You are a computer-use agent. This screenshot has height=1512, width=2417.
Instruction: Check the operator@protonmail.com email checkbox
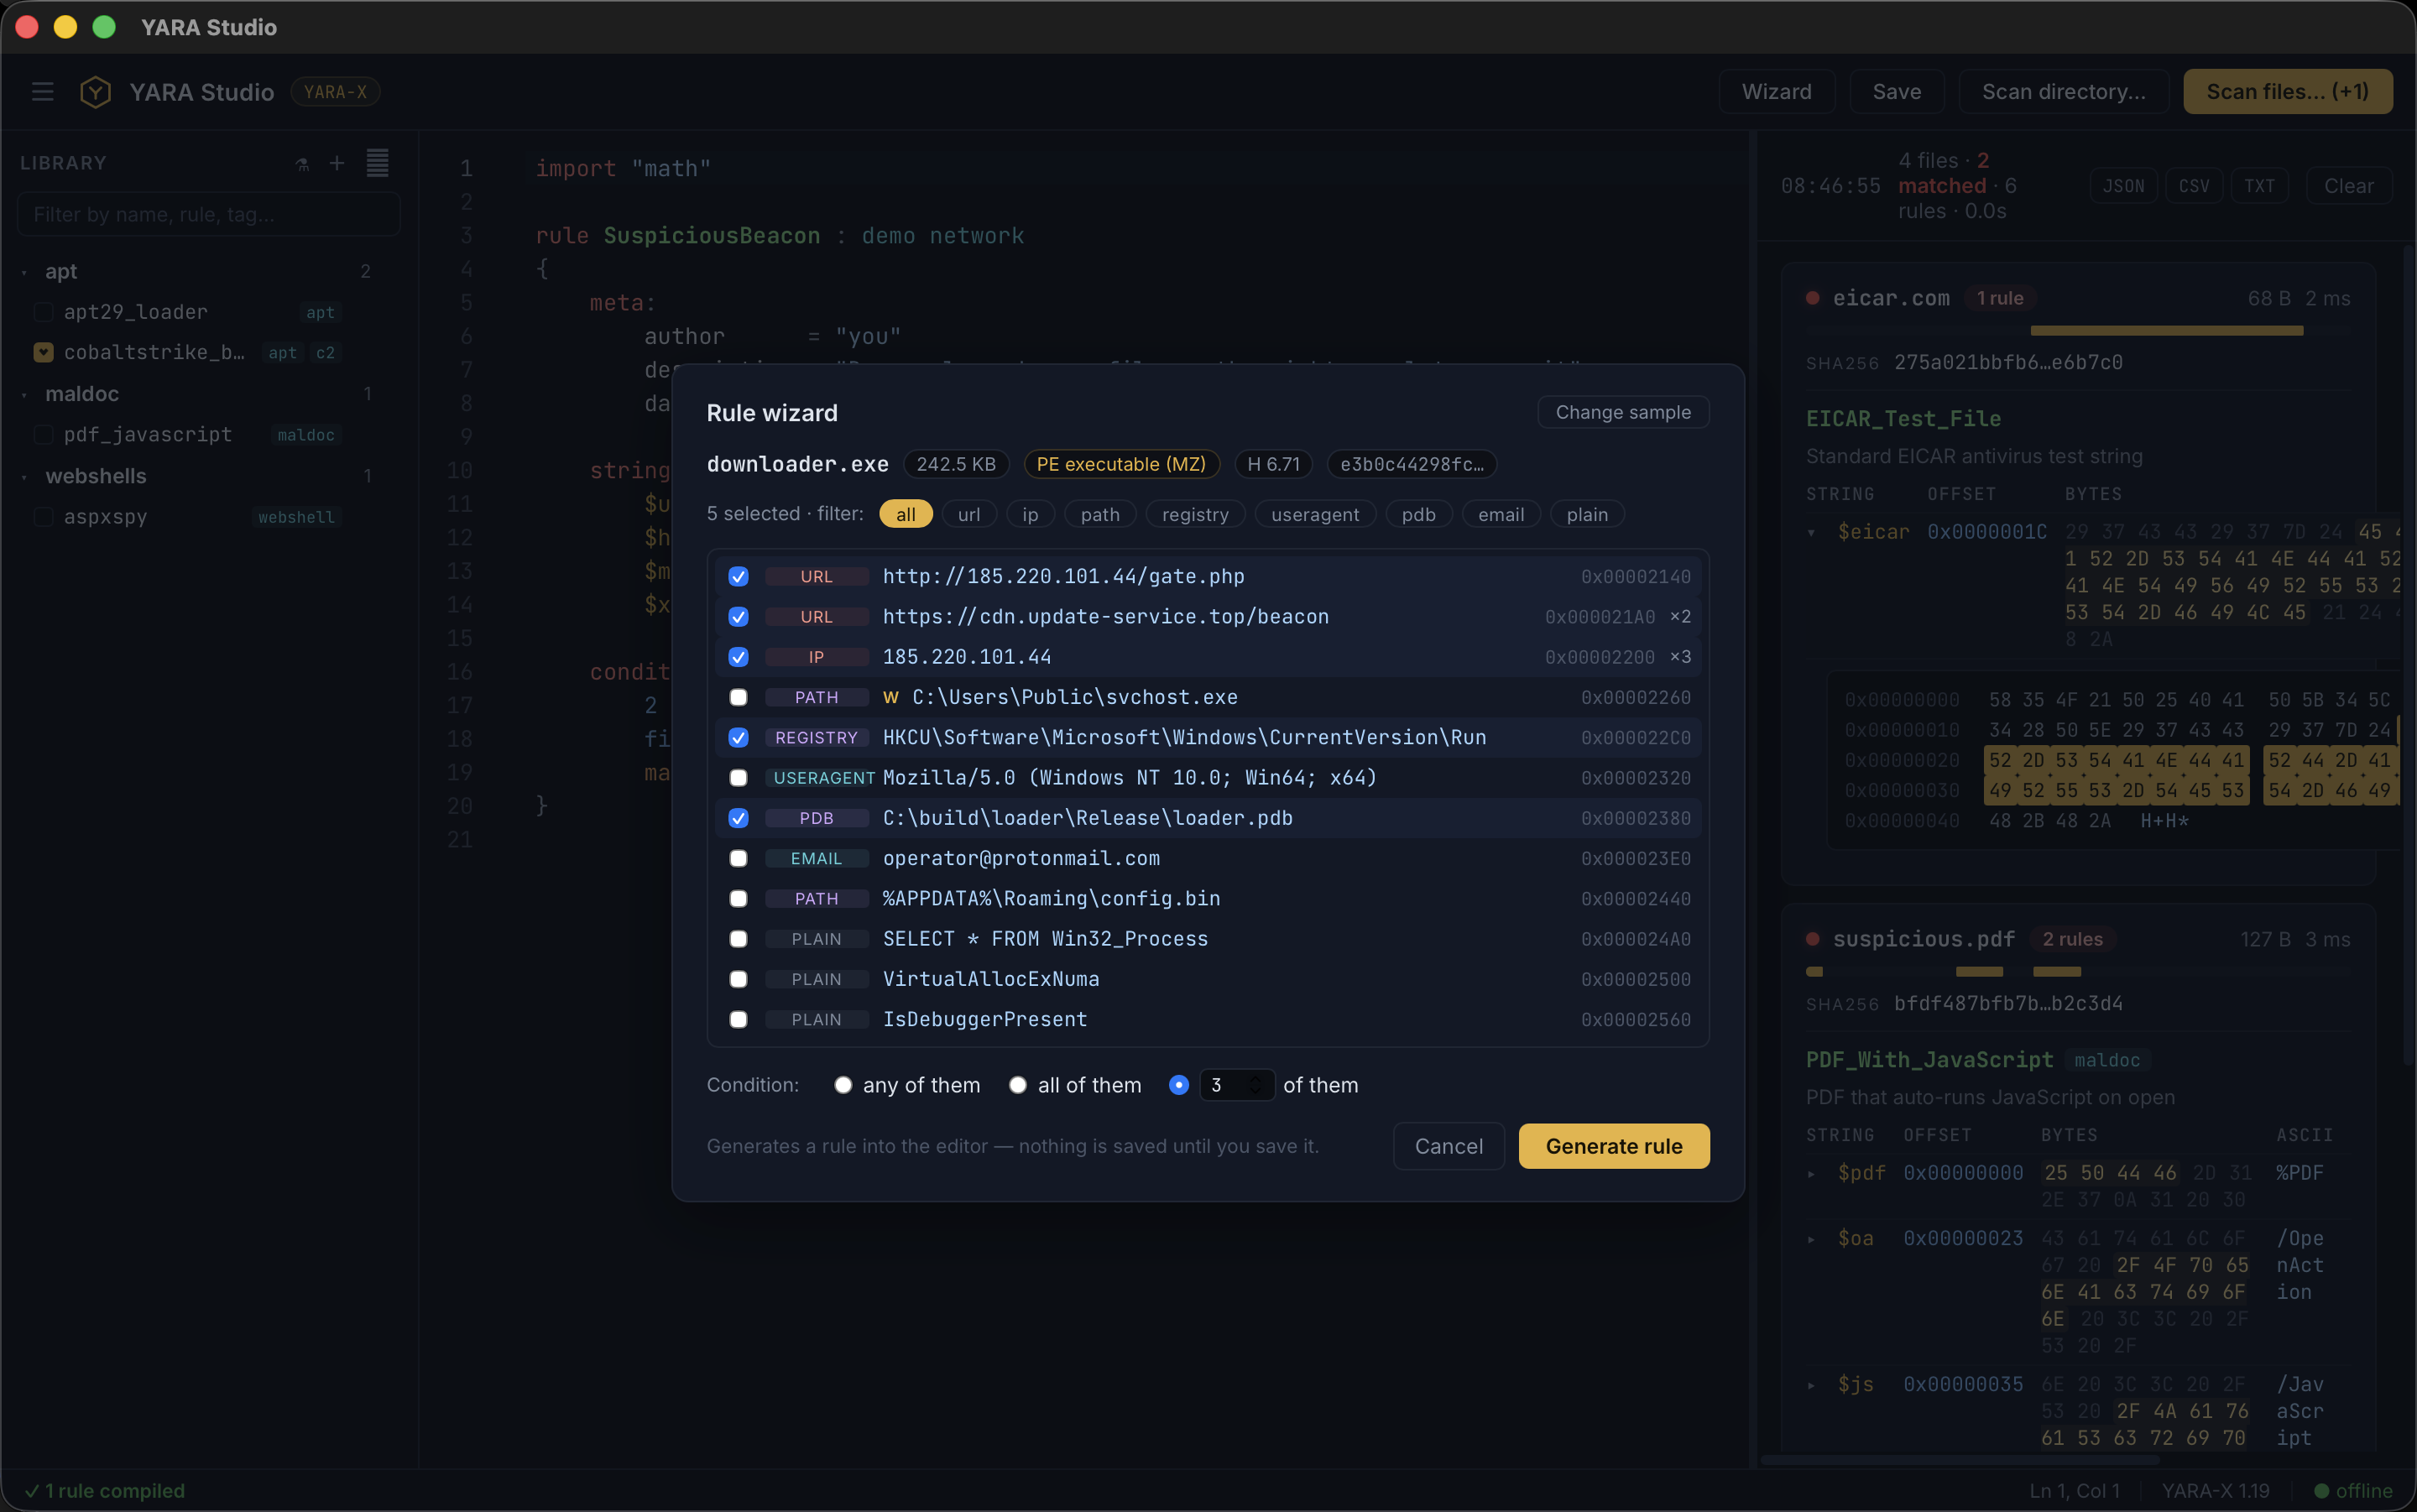tap(738, 858)
